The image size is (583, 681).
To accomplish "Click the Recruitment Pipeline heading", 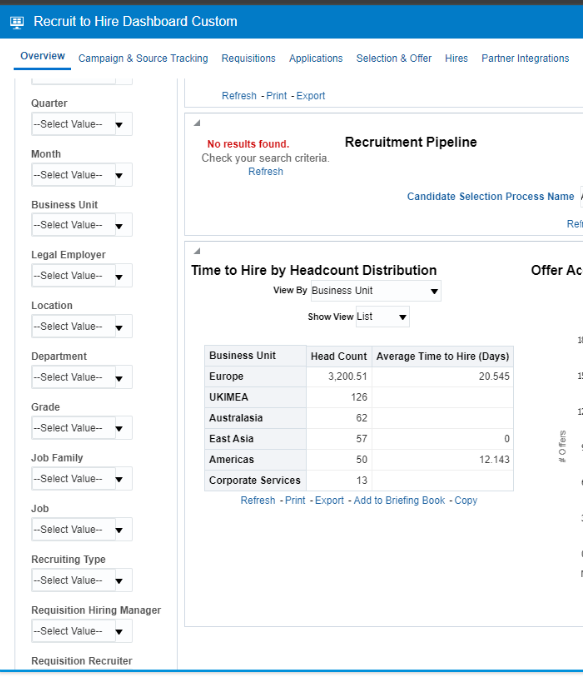I will click(x=411, y=142).
